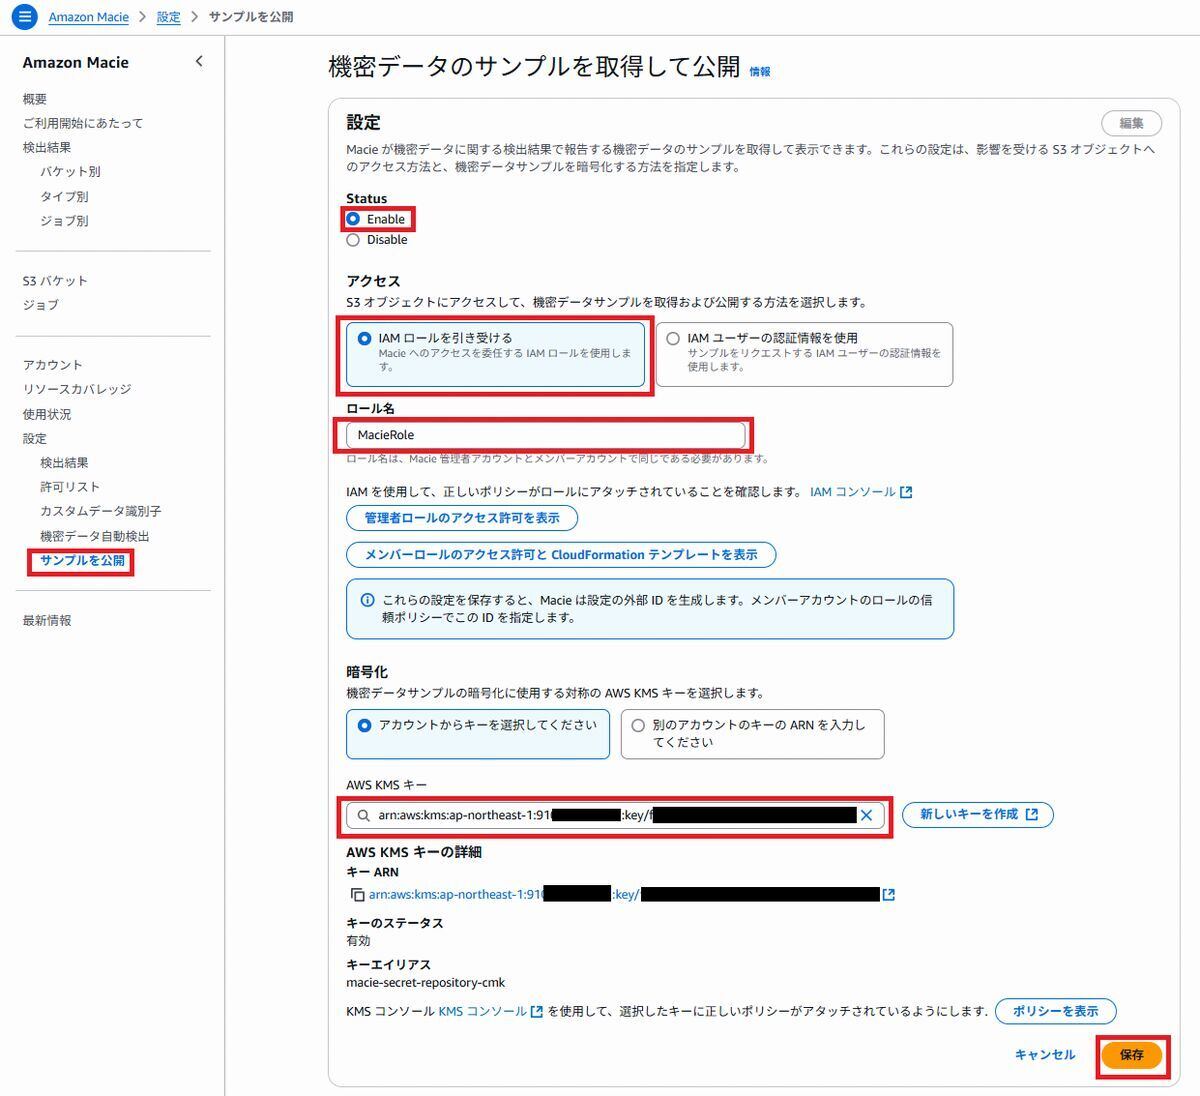The height and width of the screenshot is (1096, 1200).
Task: Click 新しいキーを作成 button
Action: (978, 815)
